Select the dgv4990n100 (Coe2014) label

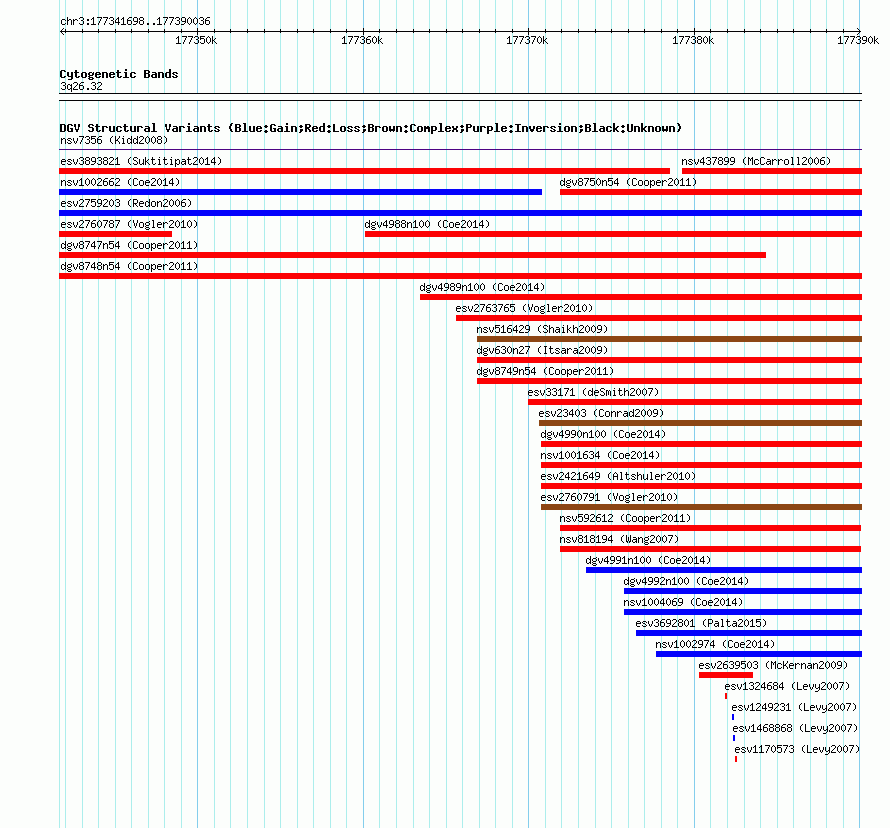[603, 434]
